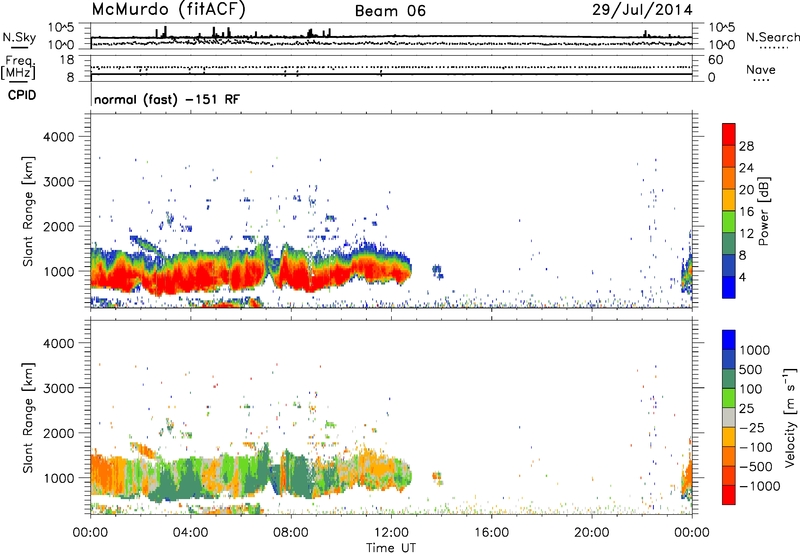Click the 'N.Sky' legend label

pyautogui.click(x=19, y=37)
